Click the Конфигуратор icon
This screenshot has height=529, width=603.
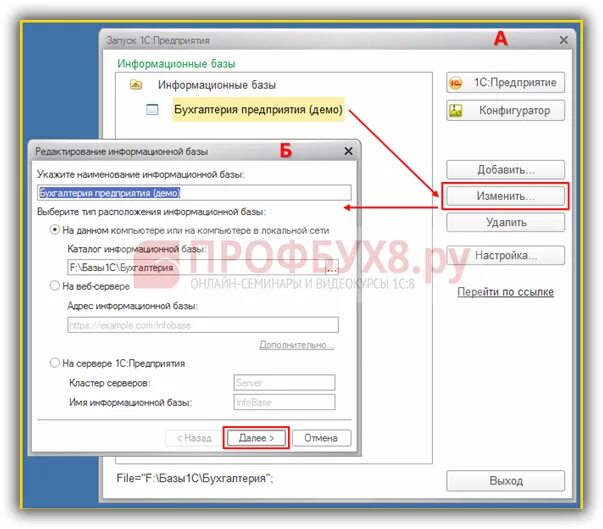pos(456,111)
